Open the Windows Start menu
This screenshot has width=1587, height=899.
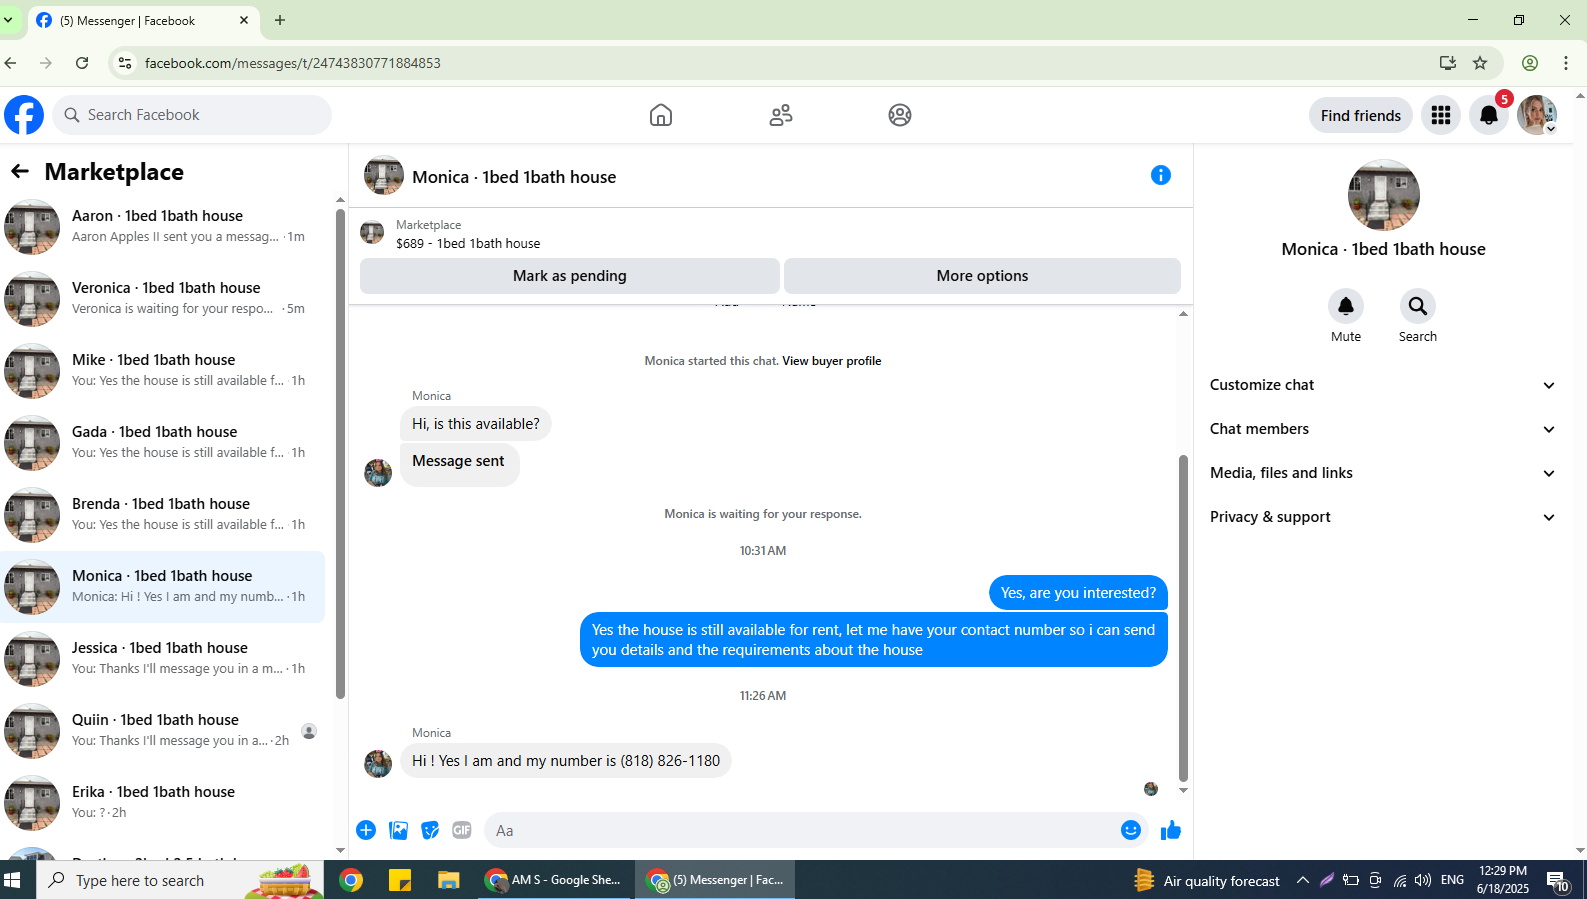pos(13,880)
